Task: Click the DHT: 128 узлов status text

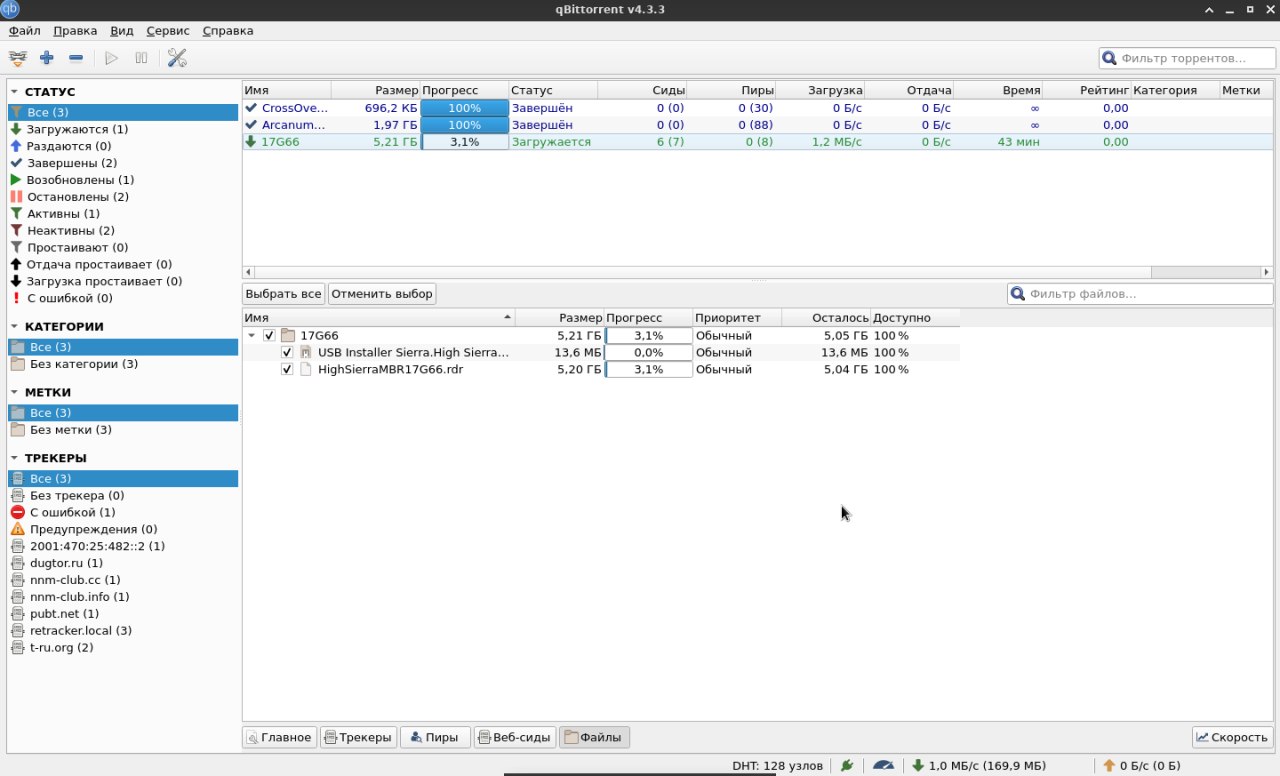Action: click(777, 765)
